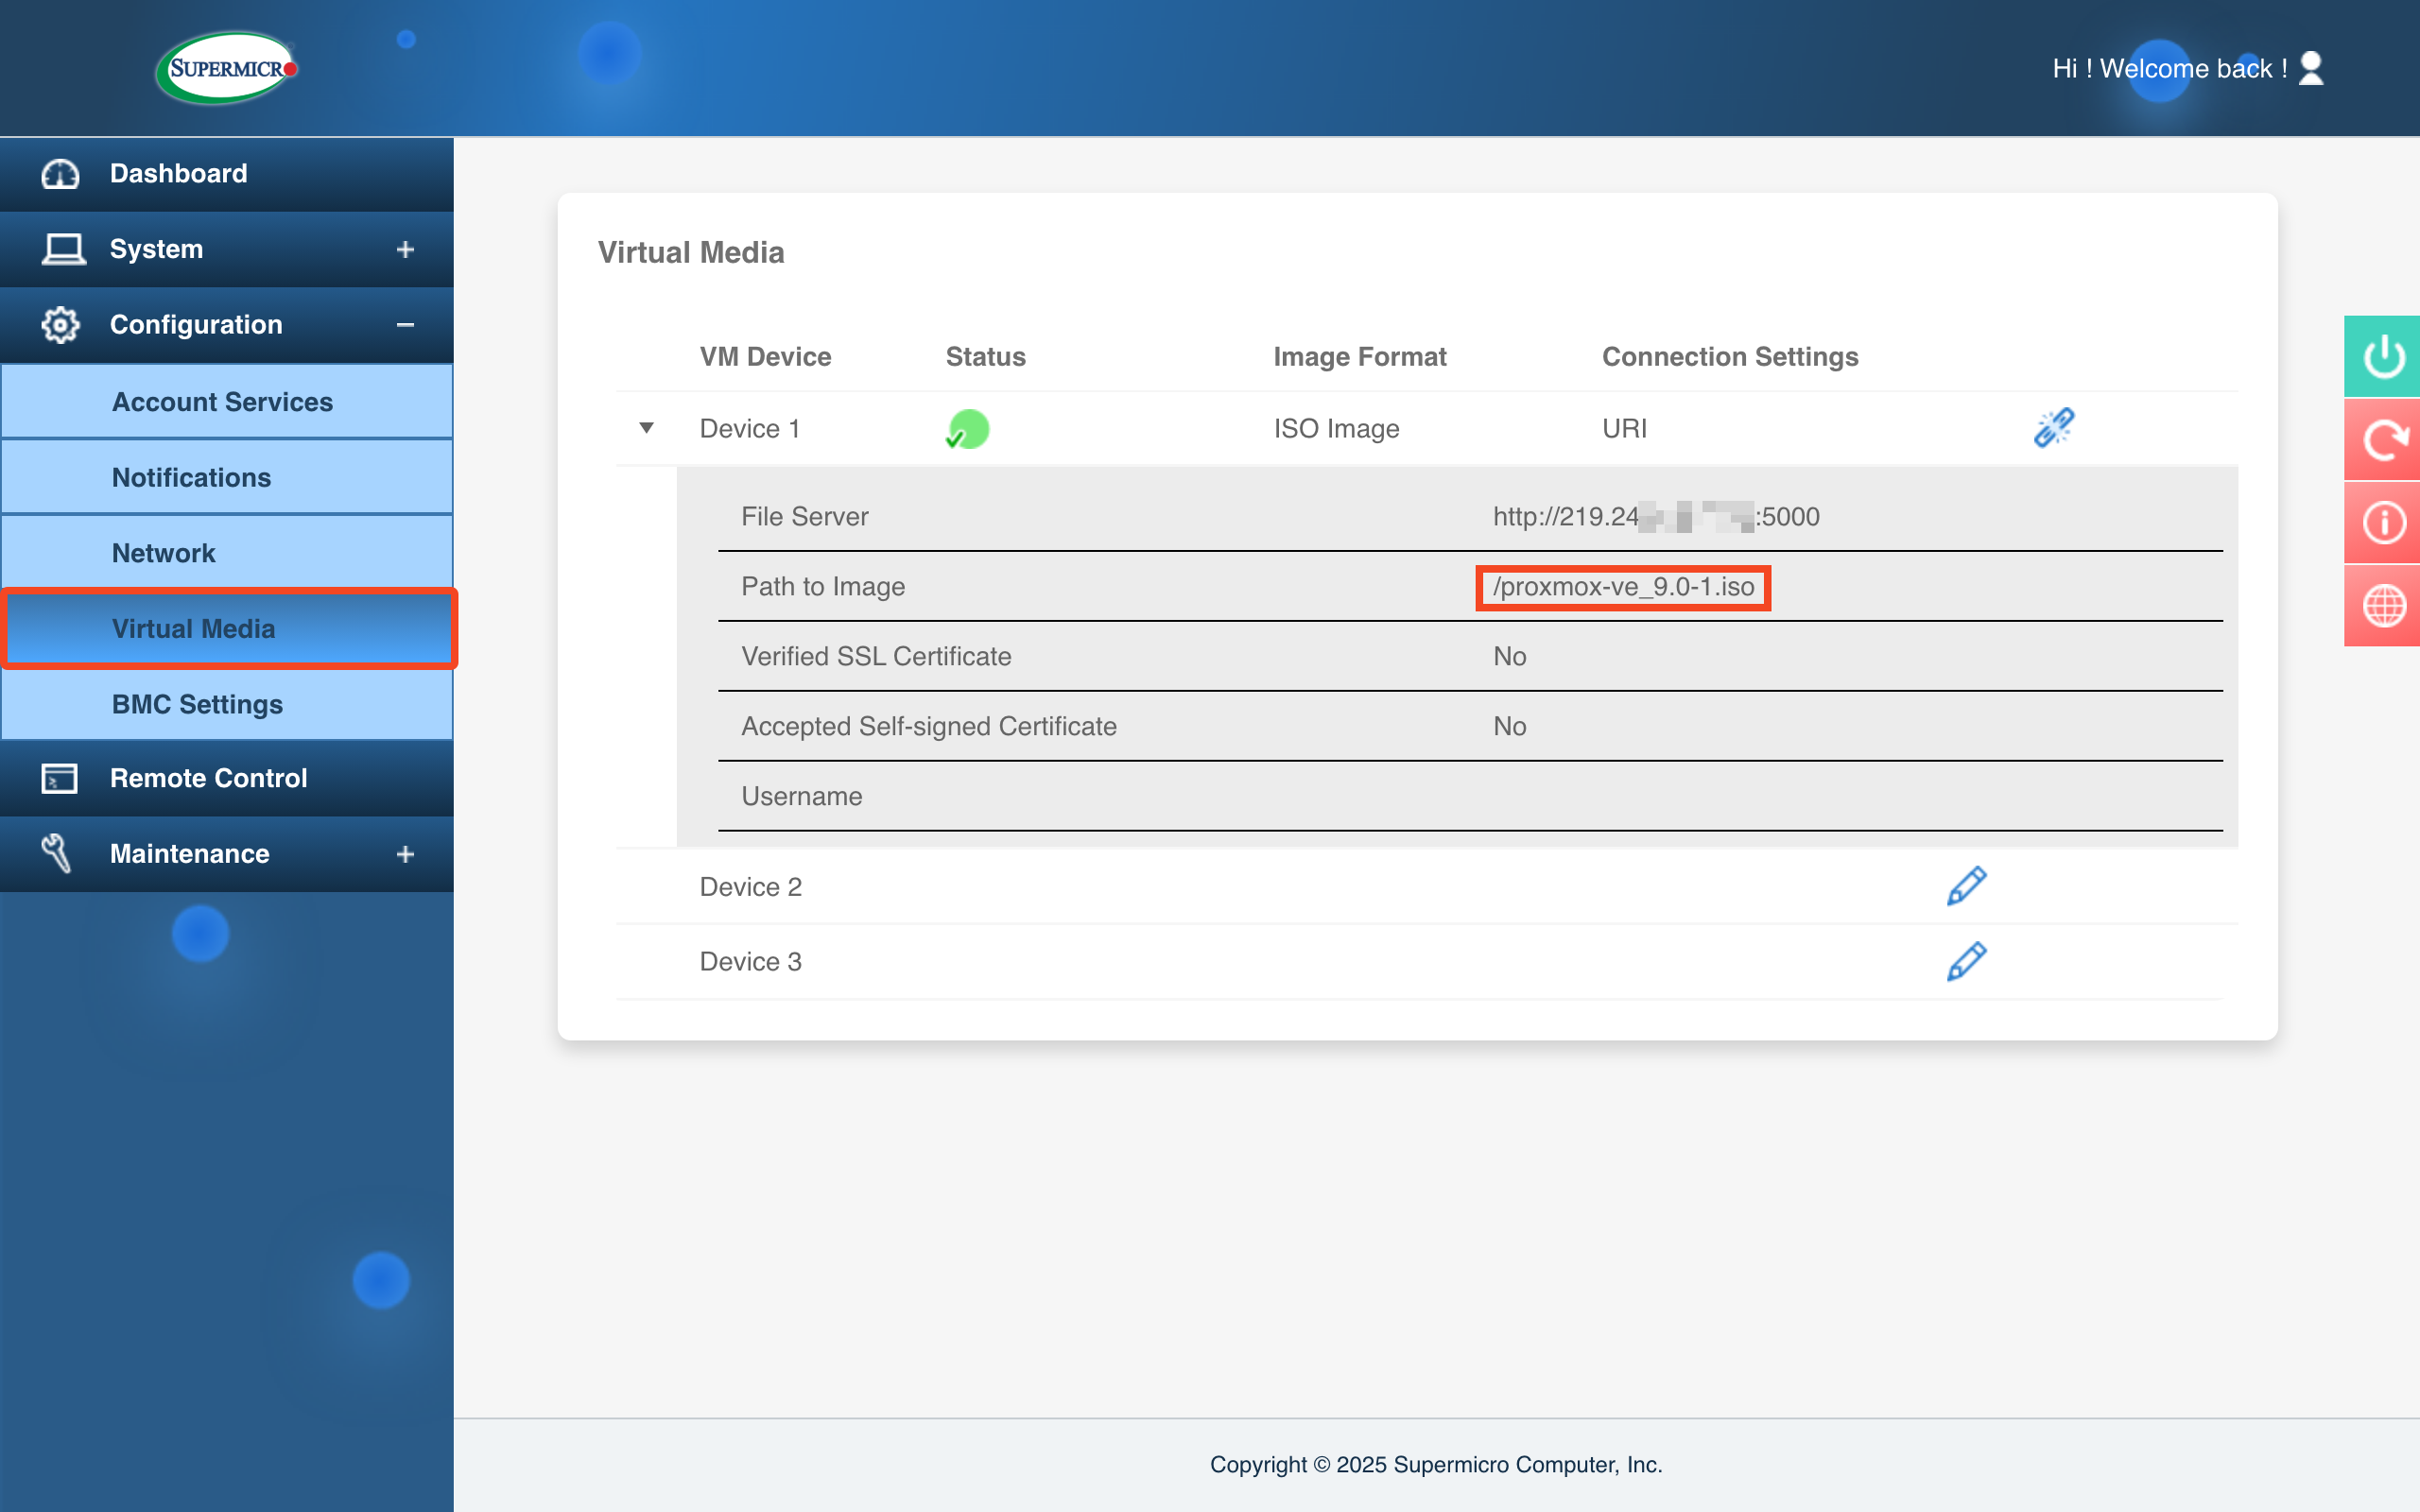The height and width of the screenshot is (1512, 2420).
Task: Click the File Server URL value
Action: tap(1656, 517)
